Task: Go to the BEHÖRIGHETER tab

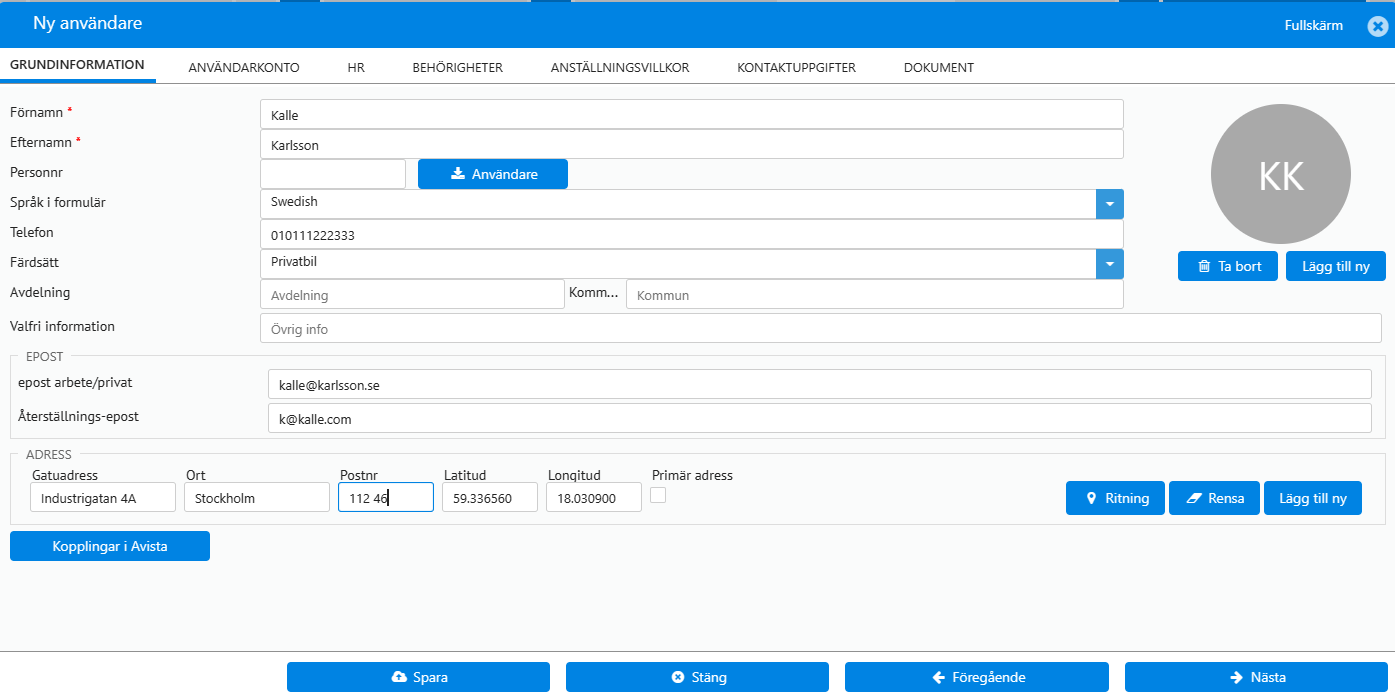Action: tap(457, 67)
